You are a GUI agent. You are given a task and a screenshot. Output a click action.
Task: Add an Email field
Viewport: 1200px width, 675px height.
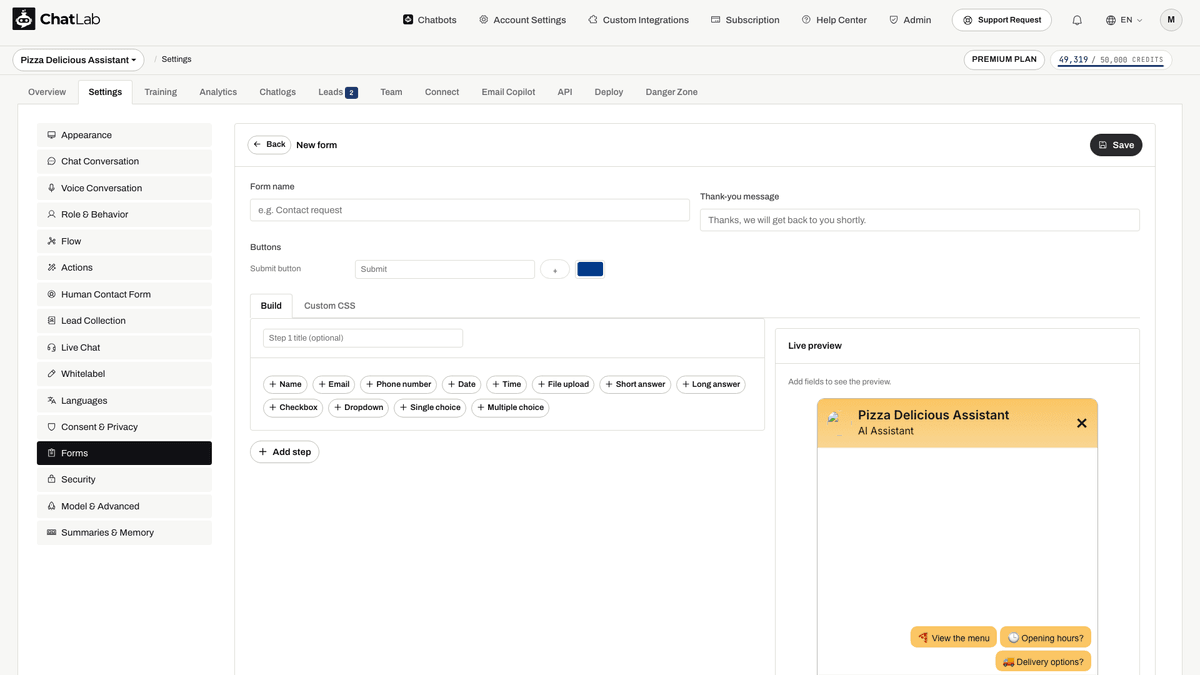[x=334, y=384]
